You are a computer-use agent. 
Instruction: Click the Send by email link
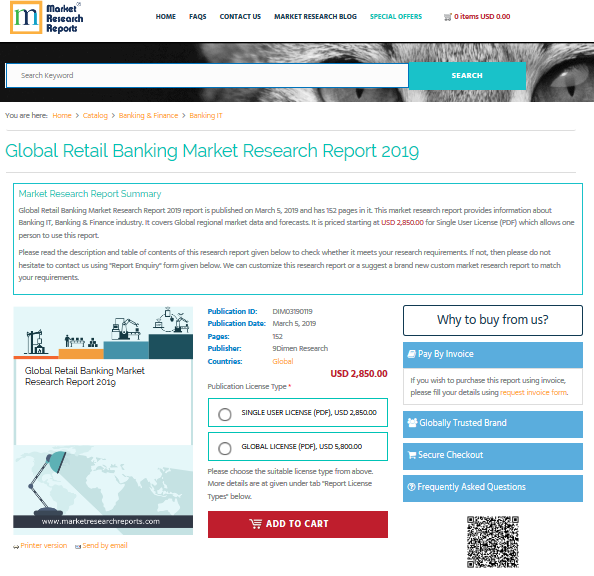pyautogui.click(x=105, y=546)
